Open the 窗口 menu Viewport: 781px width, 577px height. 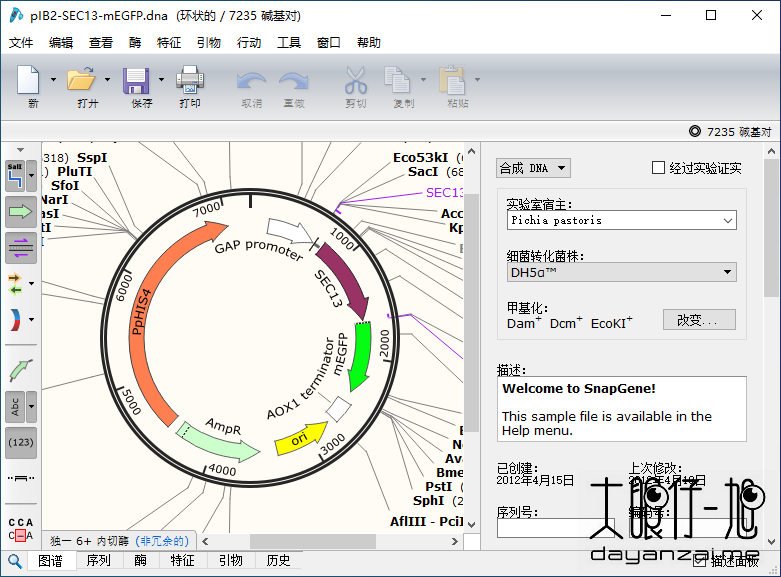pos(329,43)
